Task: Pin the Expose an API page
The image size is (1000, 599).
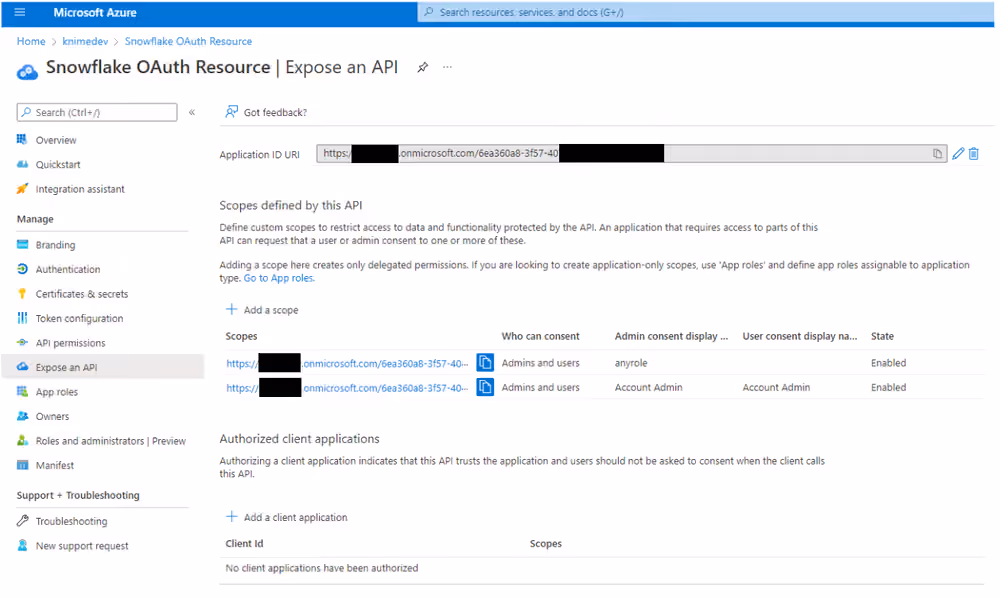Action: tap(422, 67)
